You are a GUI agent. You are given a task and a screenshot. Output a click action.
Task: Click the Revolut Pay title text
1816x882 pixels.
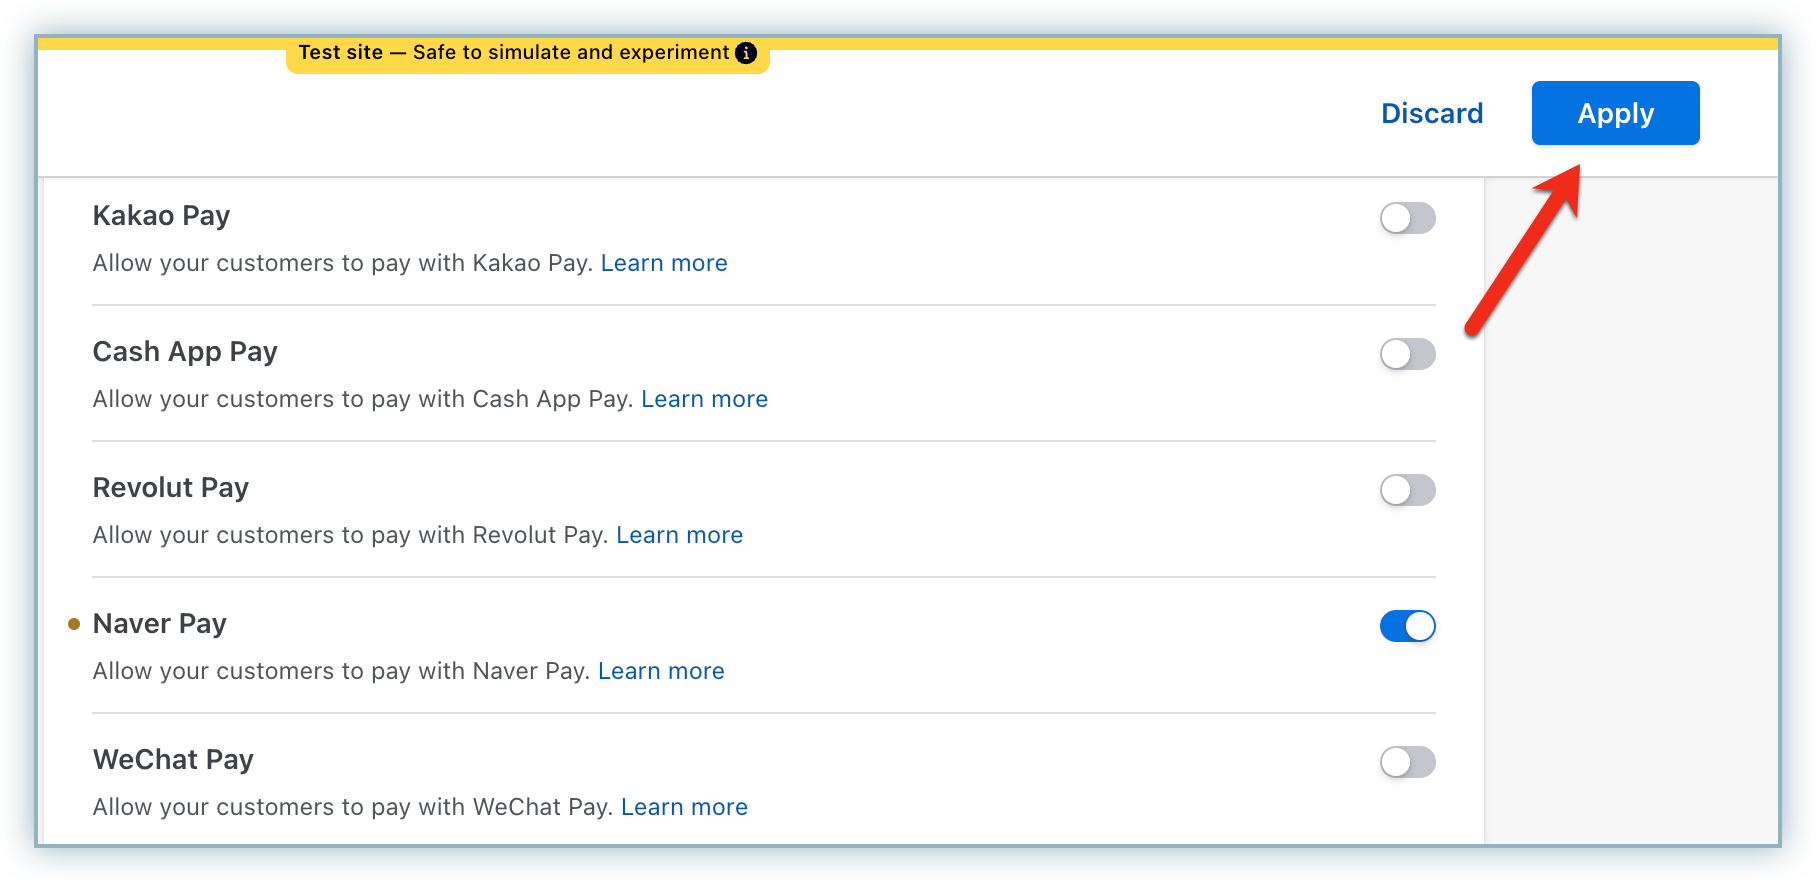(x=170, y=488)
